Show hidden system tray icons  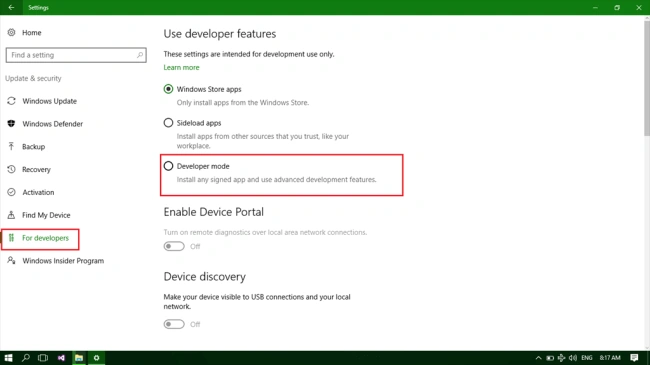click(538, 358)
